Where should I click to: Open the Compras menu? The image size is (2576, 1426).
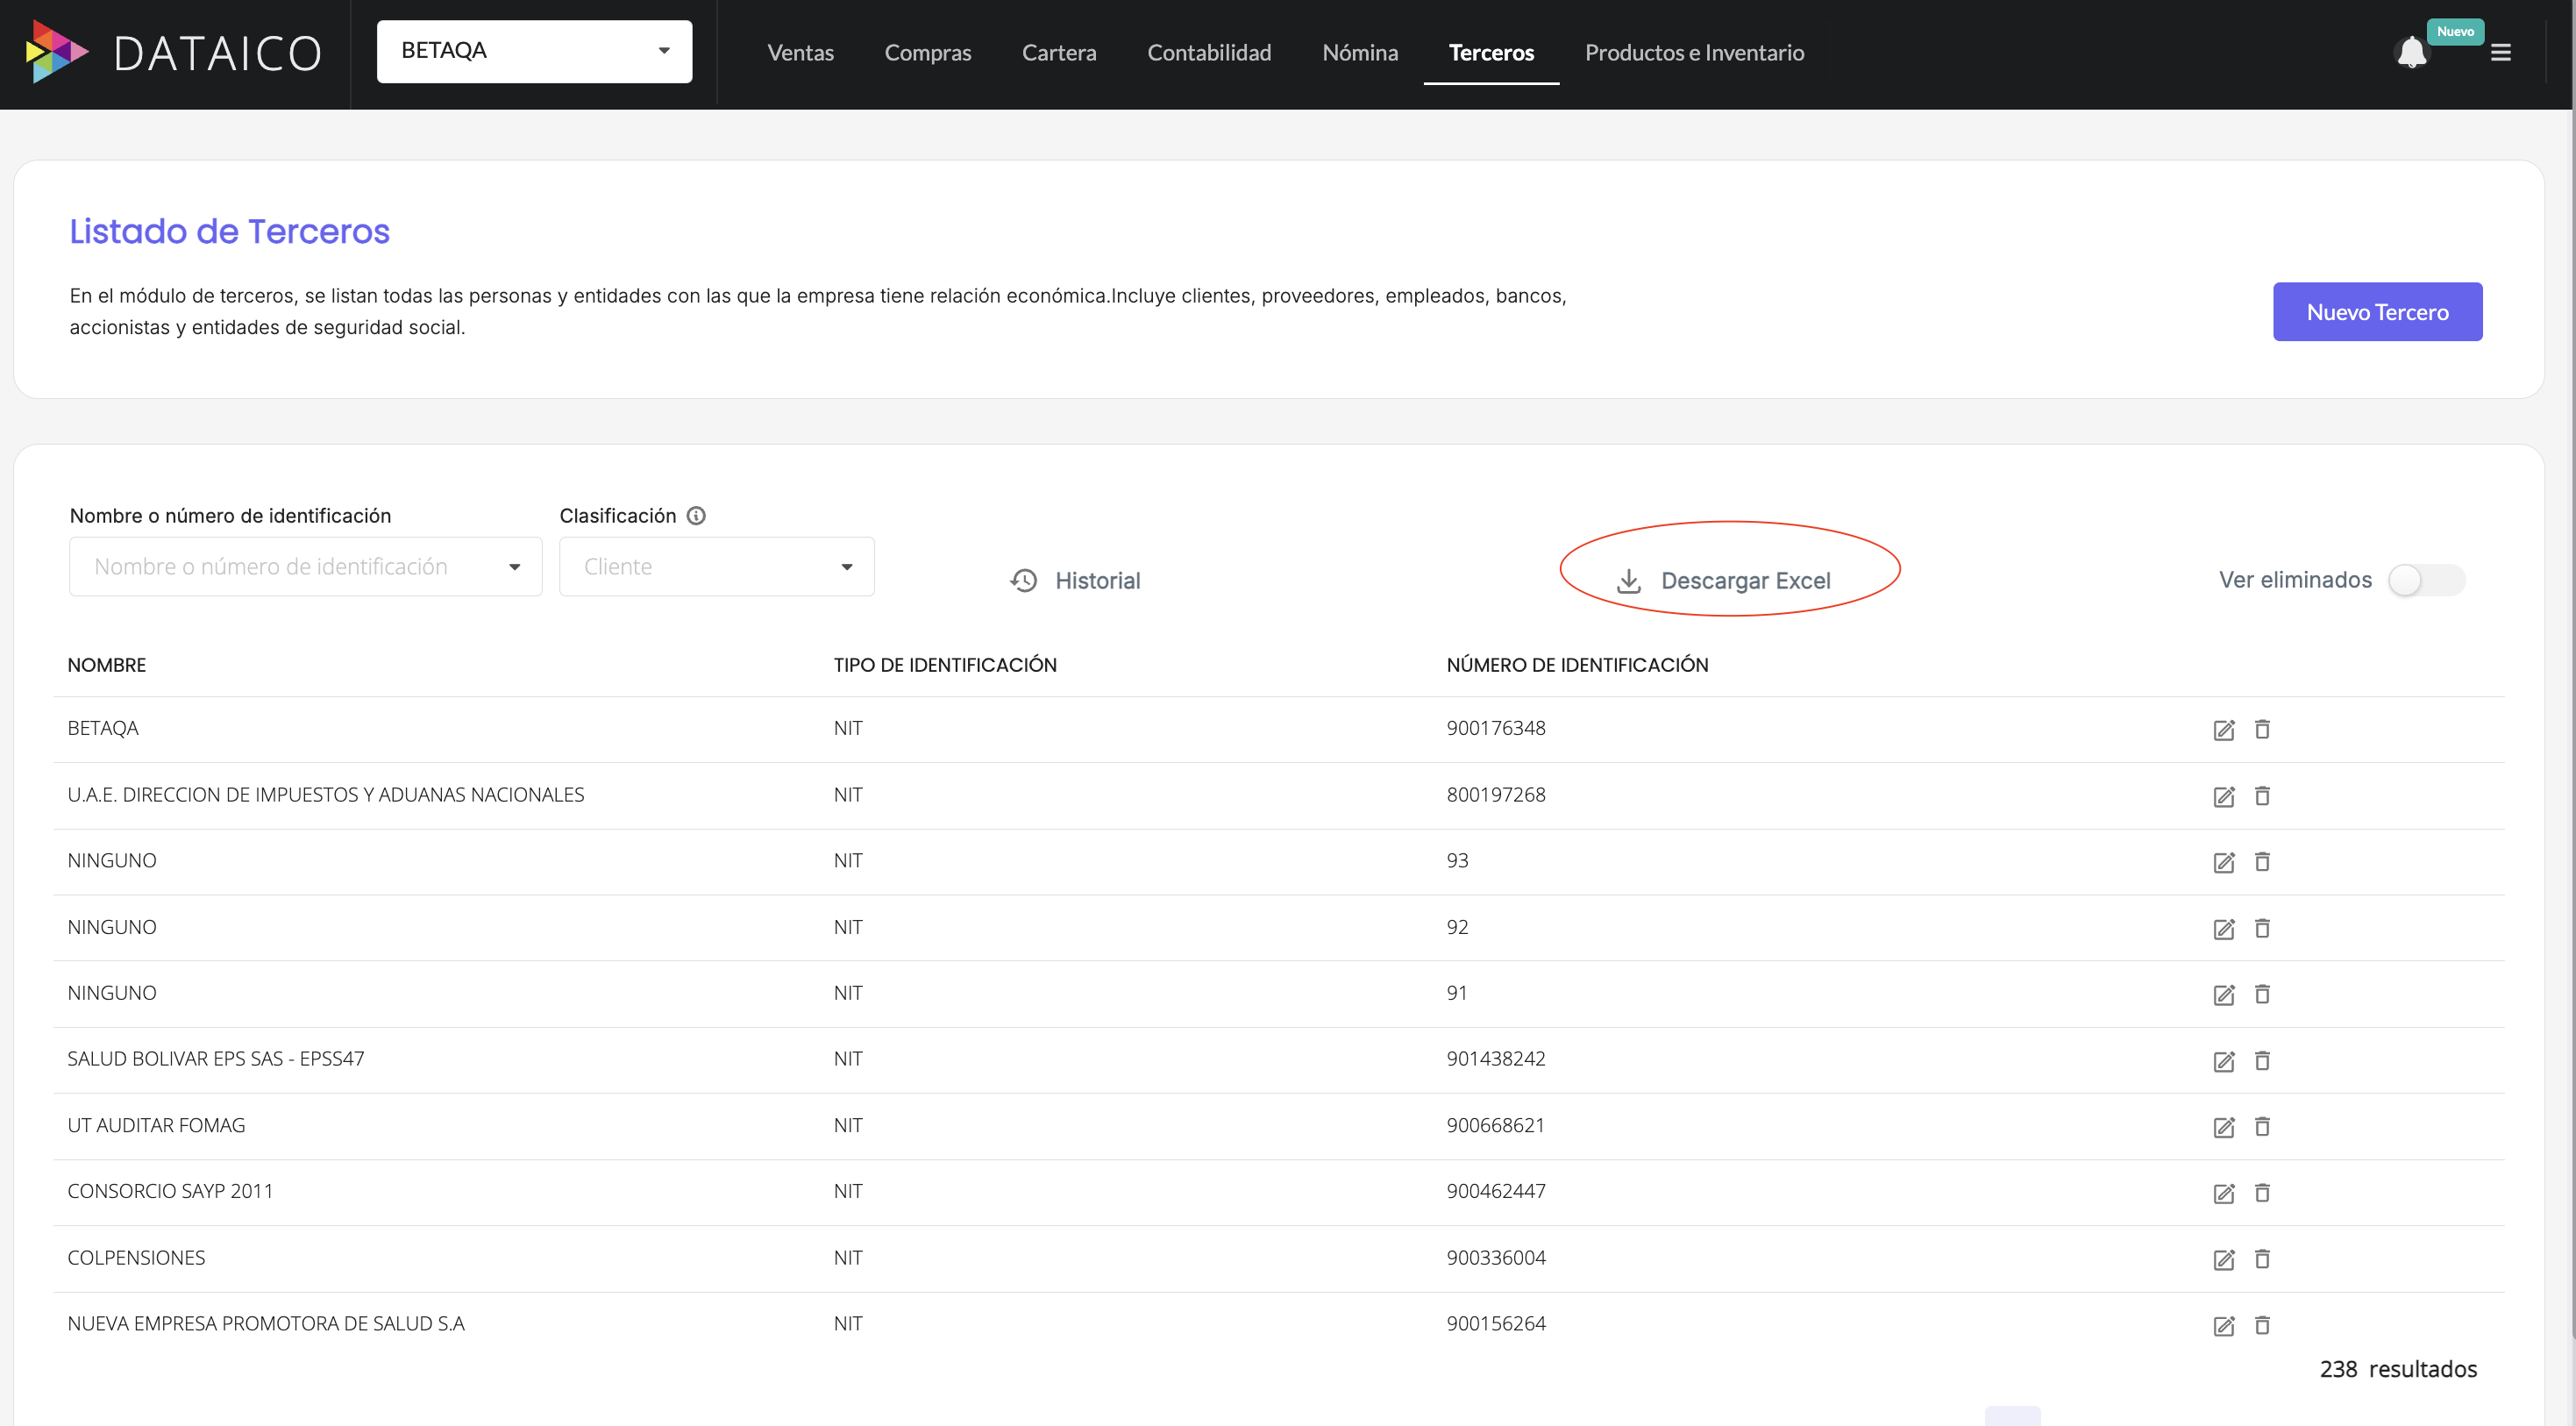point(927,52)
